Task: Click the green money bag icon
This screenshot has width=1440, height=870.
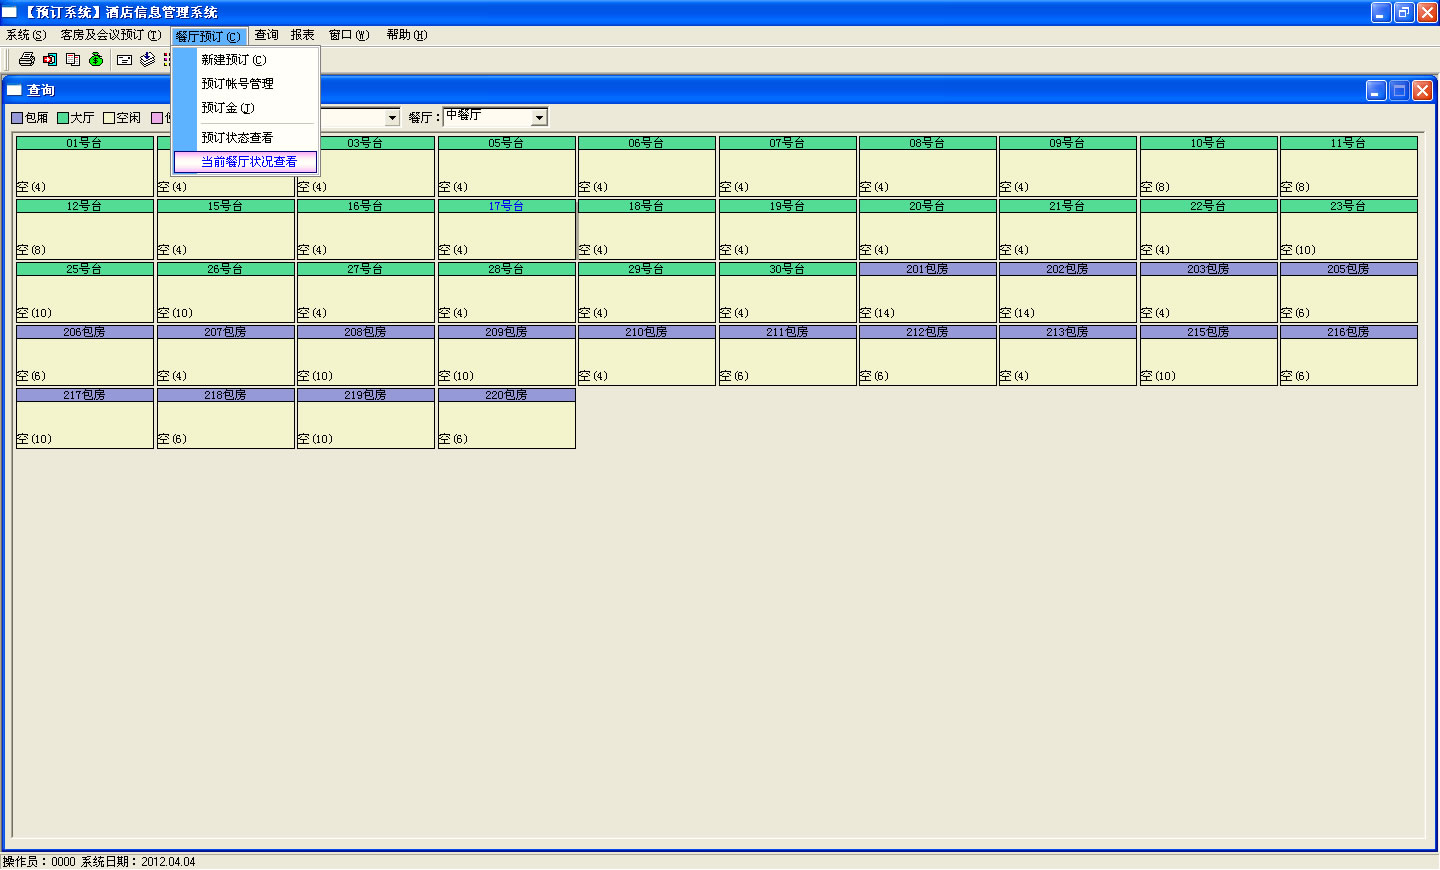Action: pyautogui.click(x=96, y=60)
